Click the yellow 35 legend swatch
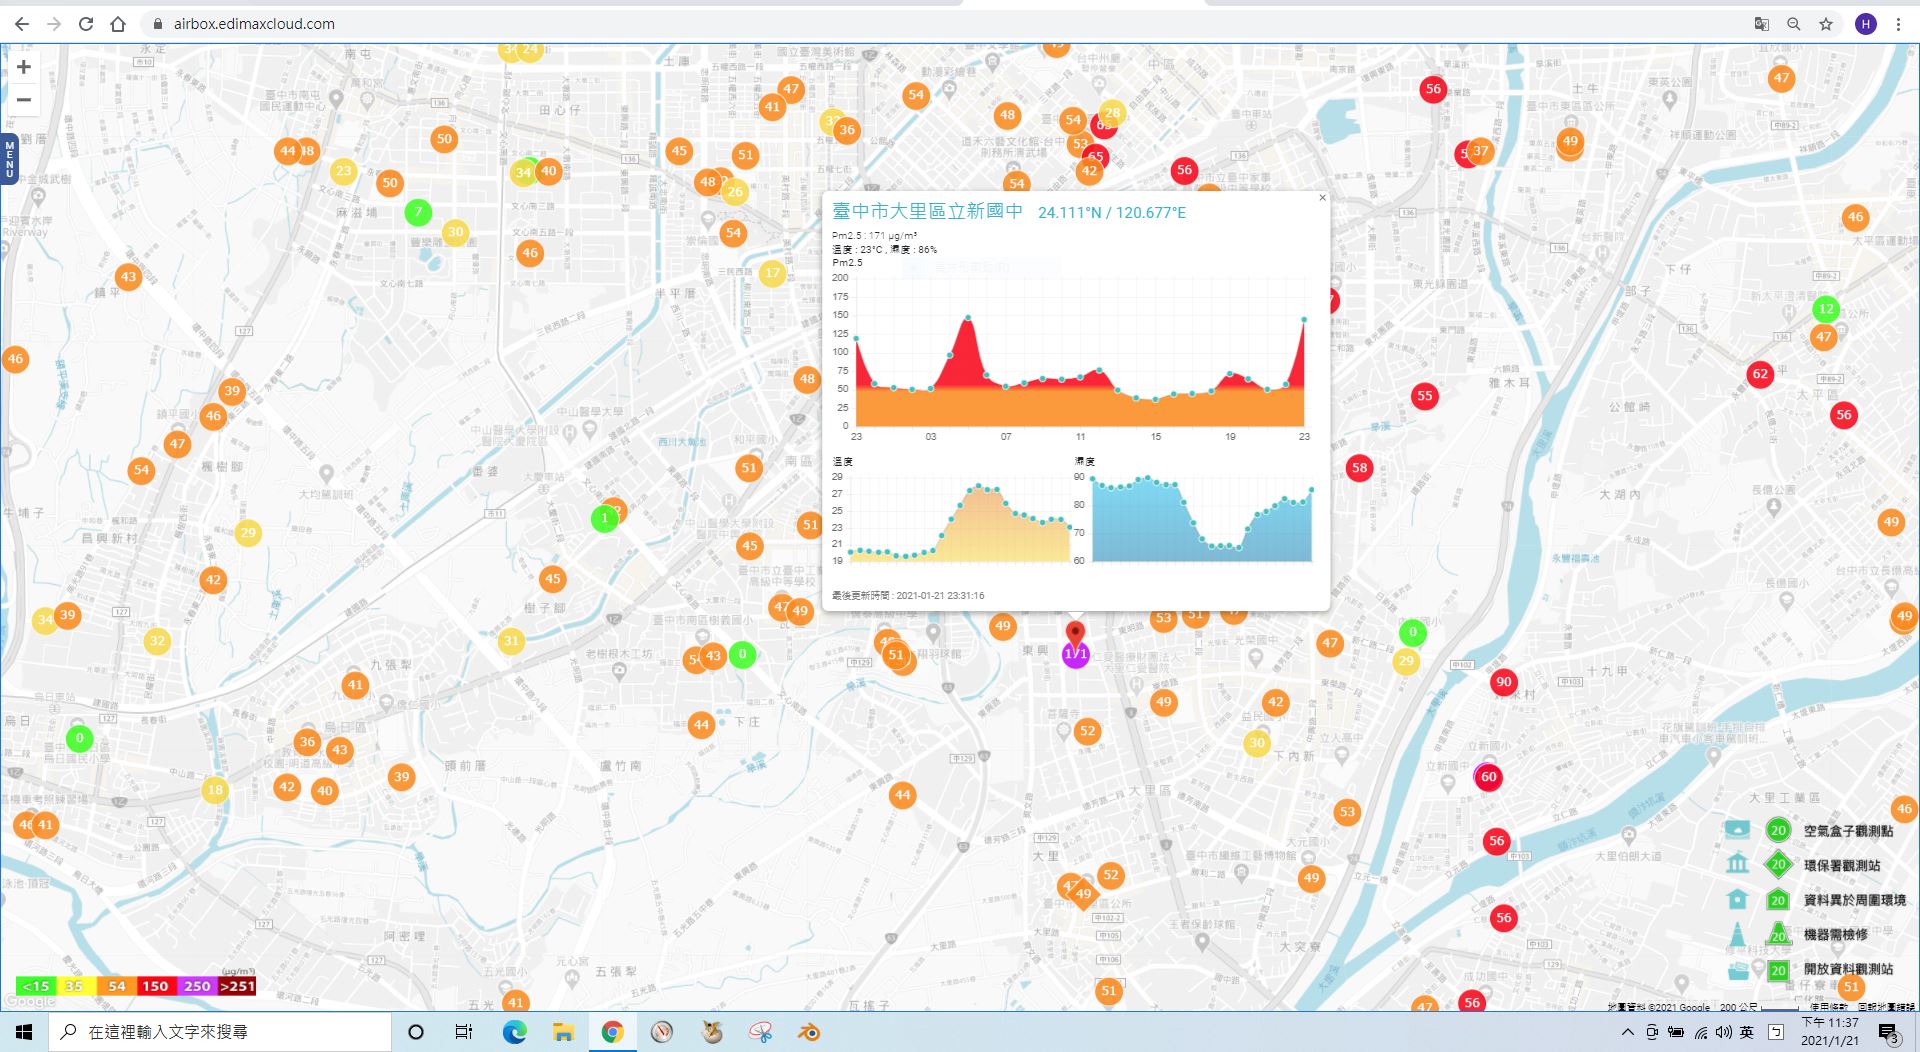 click(x=76, y=986)
